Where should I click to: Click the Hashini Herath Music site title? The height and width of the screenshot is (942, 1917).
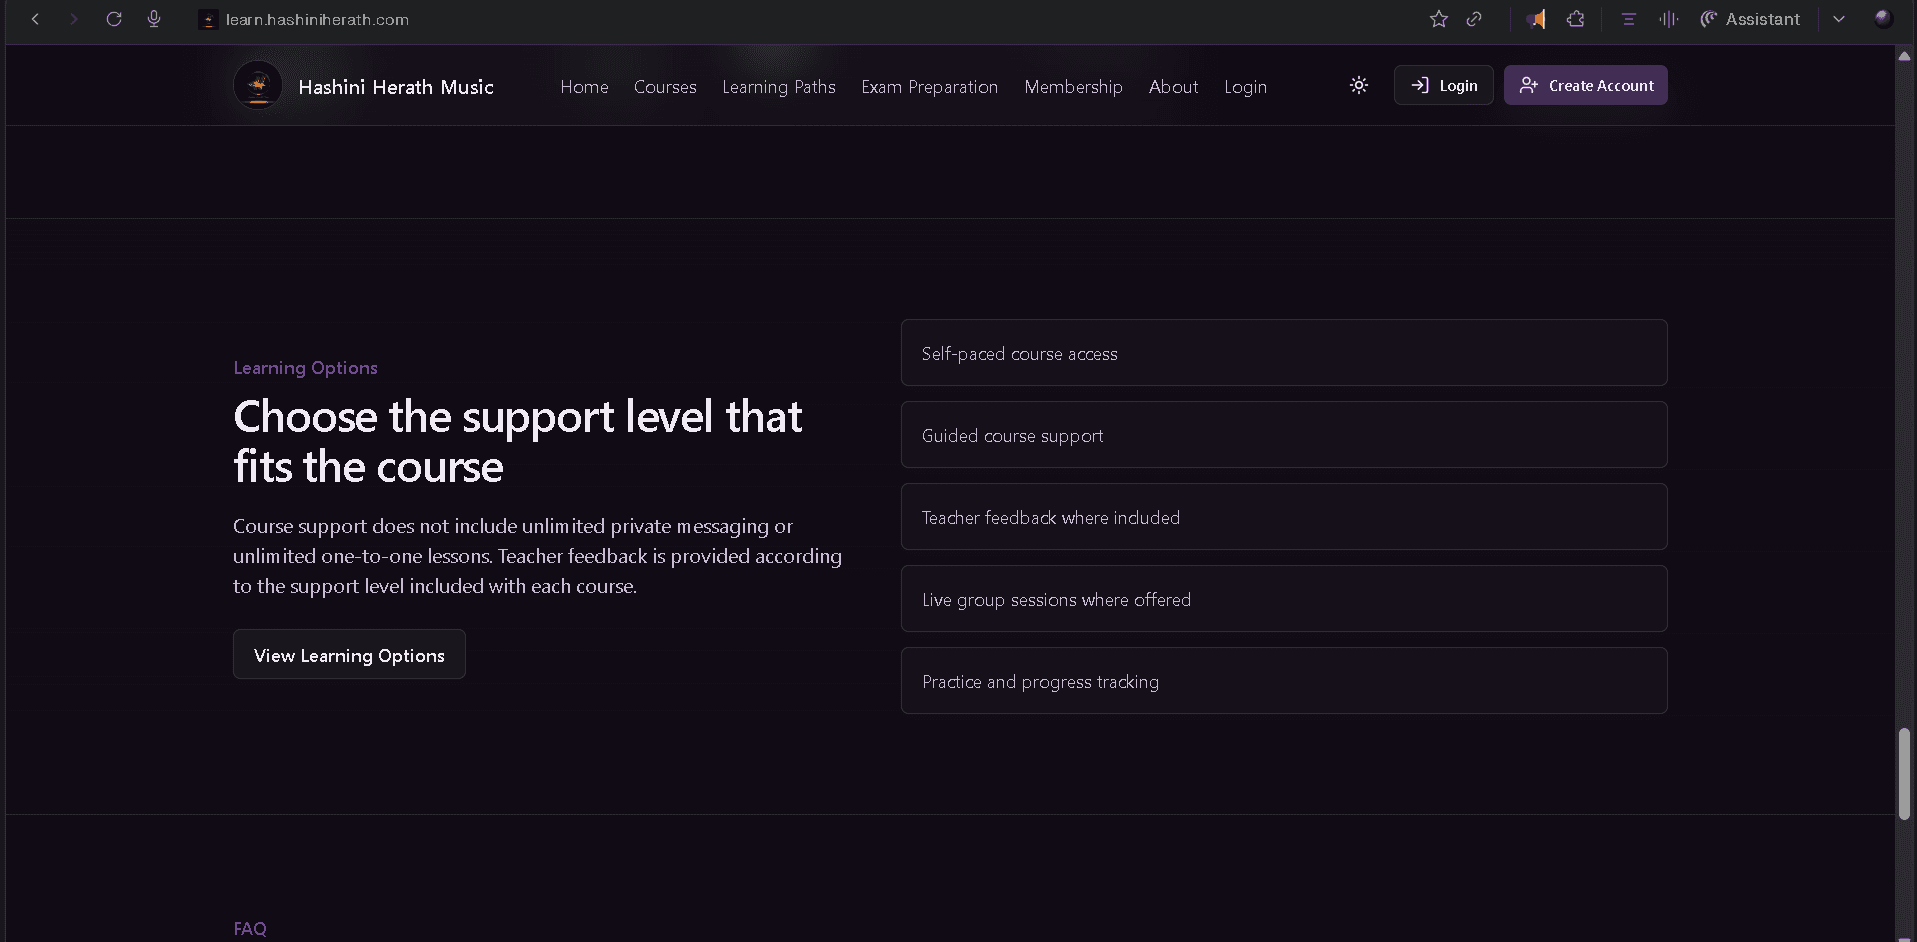[x=396, y=87]
